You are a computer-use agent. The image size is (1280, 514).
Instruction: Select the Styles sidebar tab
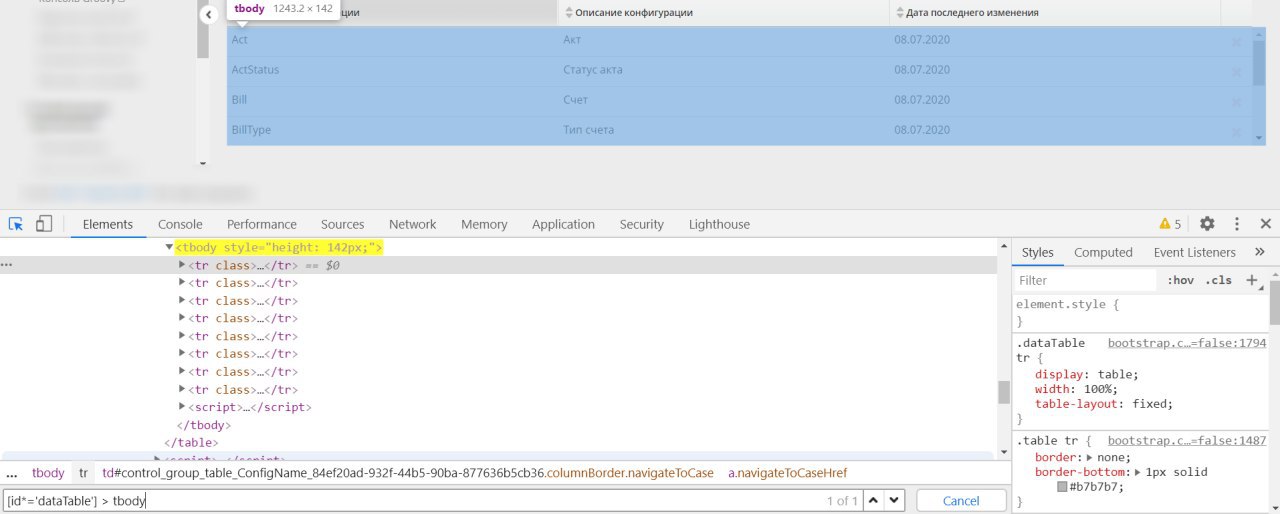1037,252
